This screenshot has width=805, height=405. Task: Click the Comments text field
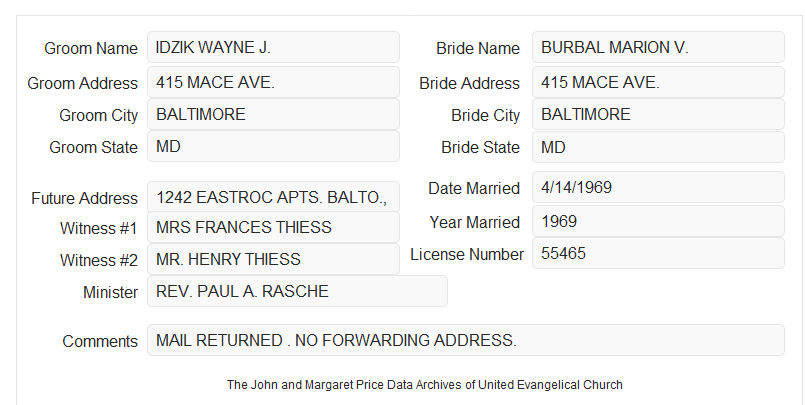pyautogui.click(x=466, y=340)
